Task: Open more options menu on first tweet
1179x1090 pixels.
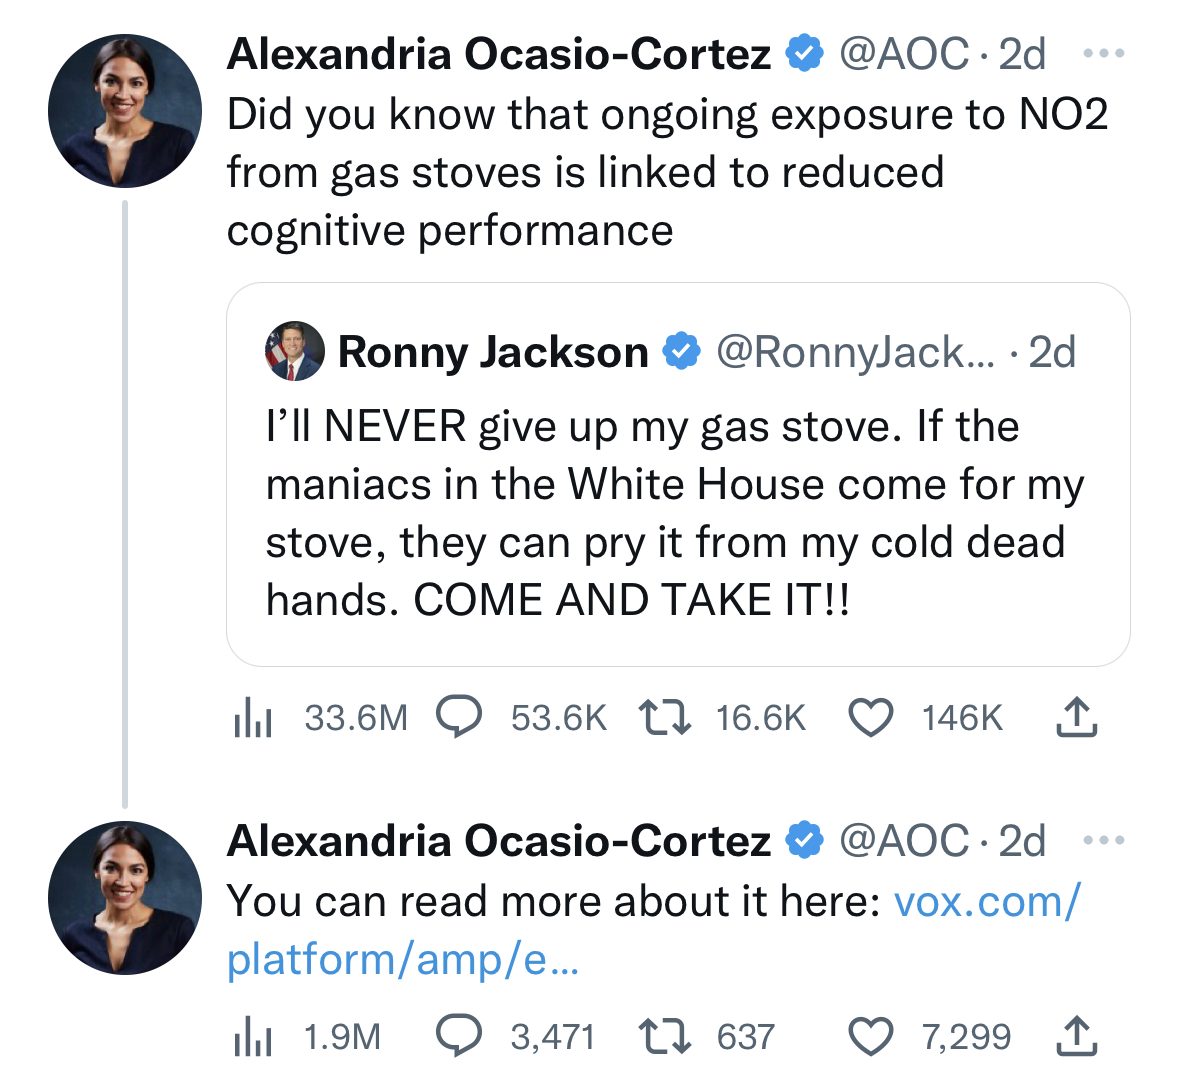Action: pyautogui.click(x=1104, y=54)
